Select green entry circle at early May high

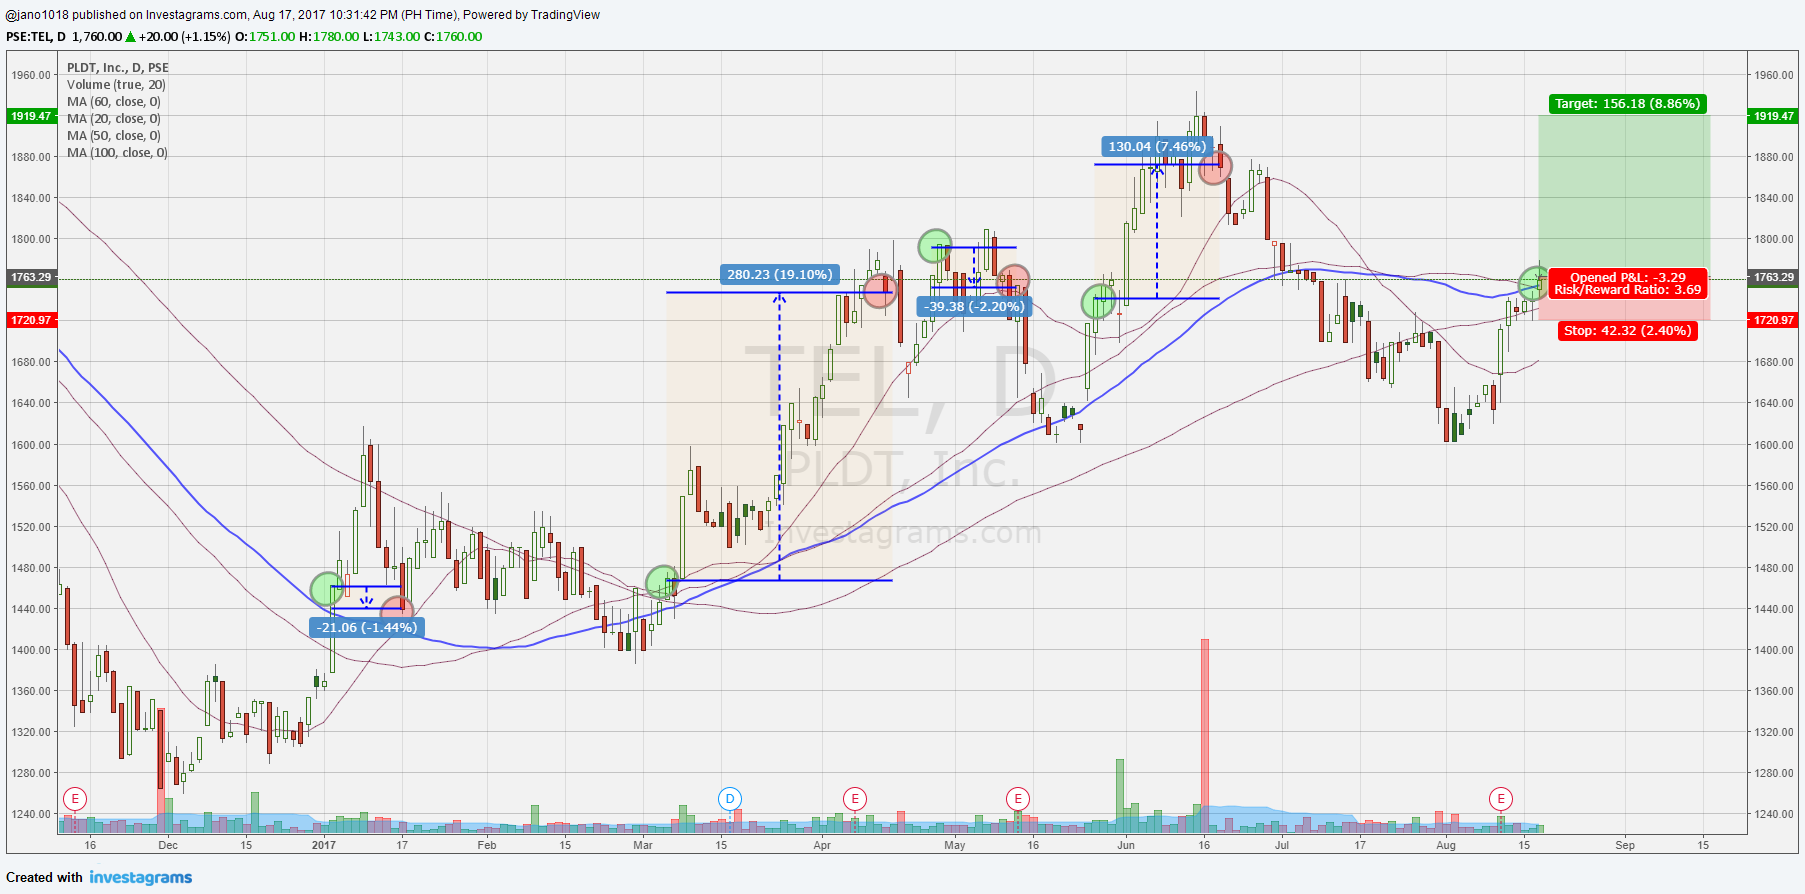click(x=935, y=246)
